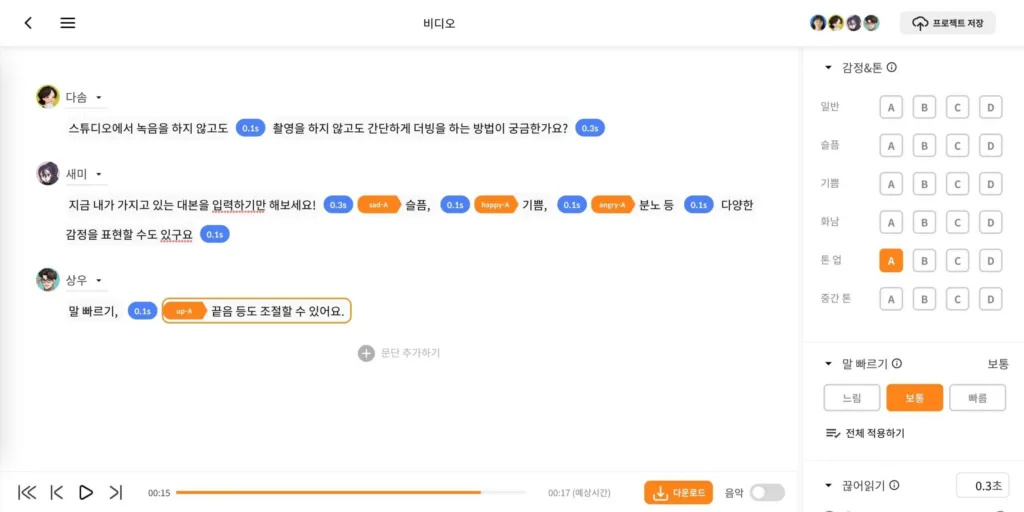Click the playback progress bar
Viewport: 1024px width, 512px height.
[x=351, y=492]
